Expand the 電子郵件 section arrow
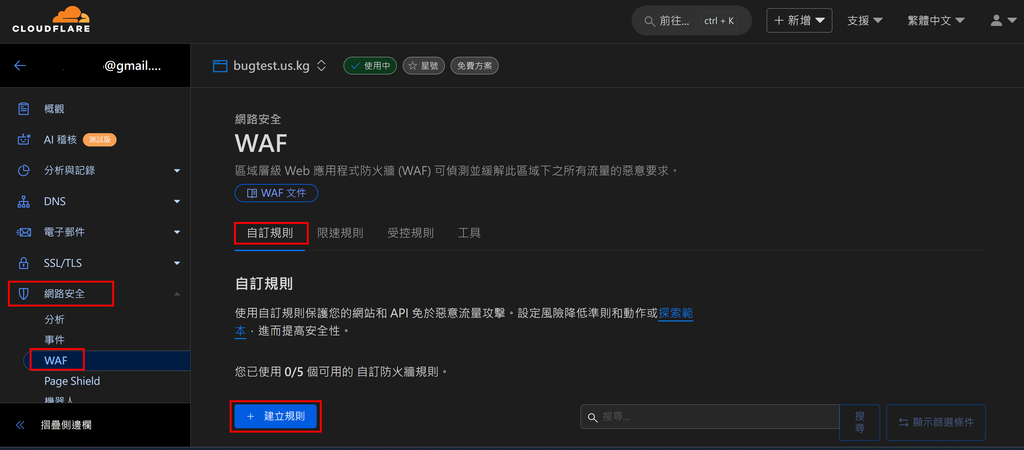Screen dimensions: 1024x450 point(177,232)
